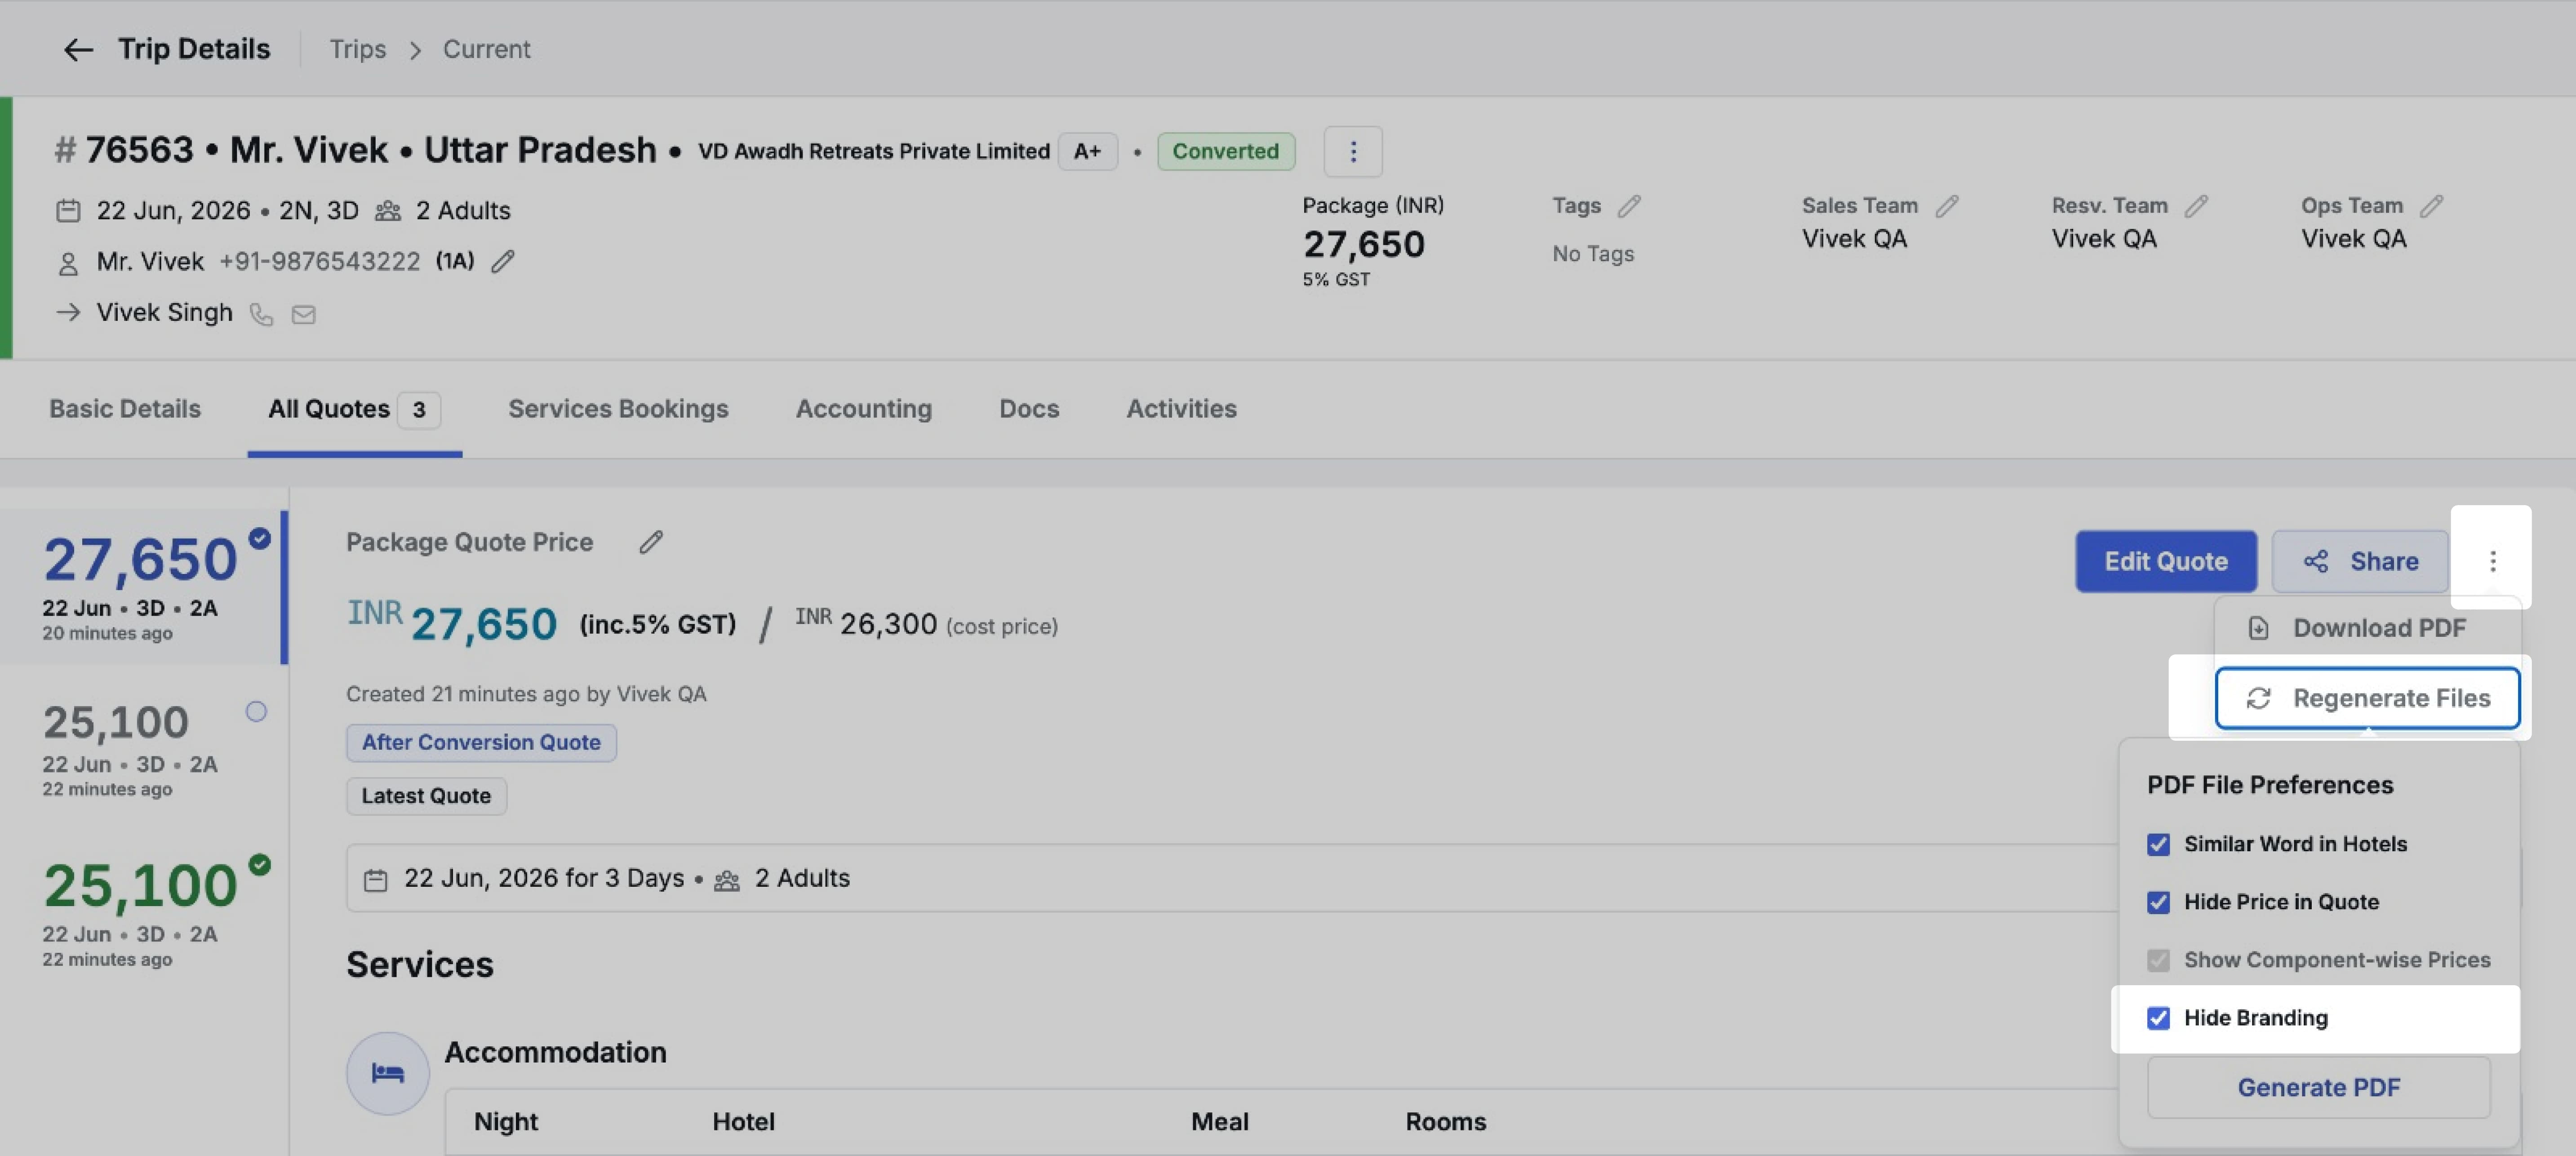This screenshot has height=1156, width=2576.
Task: Click Created 21 minutes ago by Vivek QA
Action: click(526, 694)
